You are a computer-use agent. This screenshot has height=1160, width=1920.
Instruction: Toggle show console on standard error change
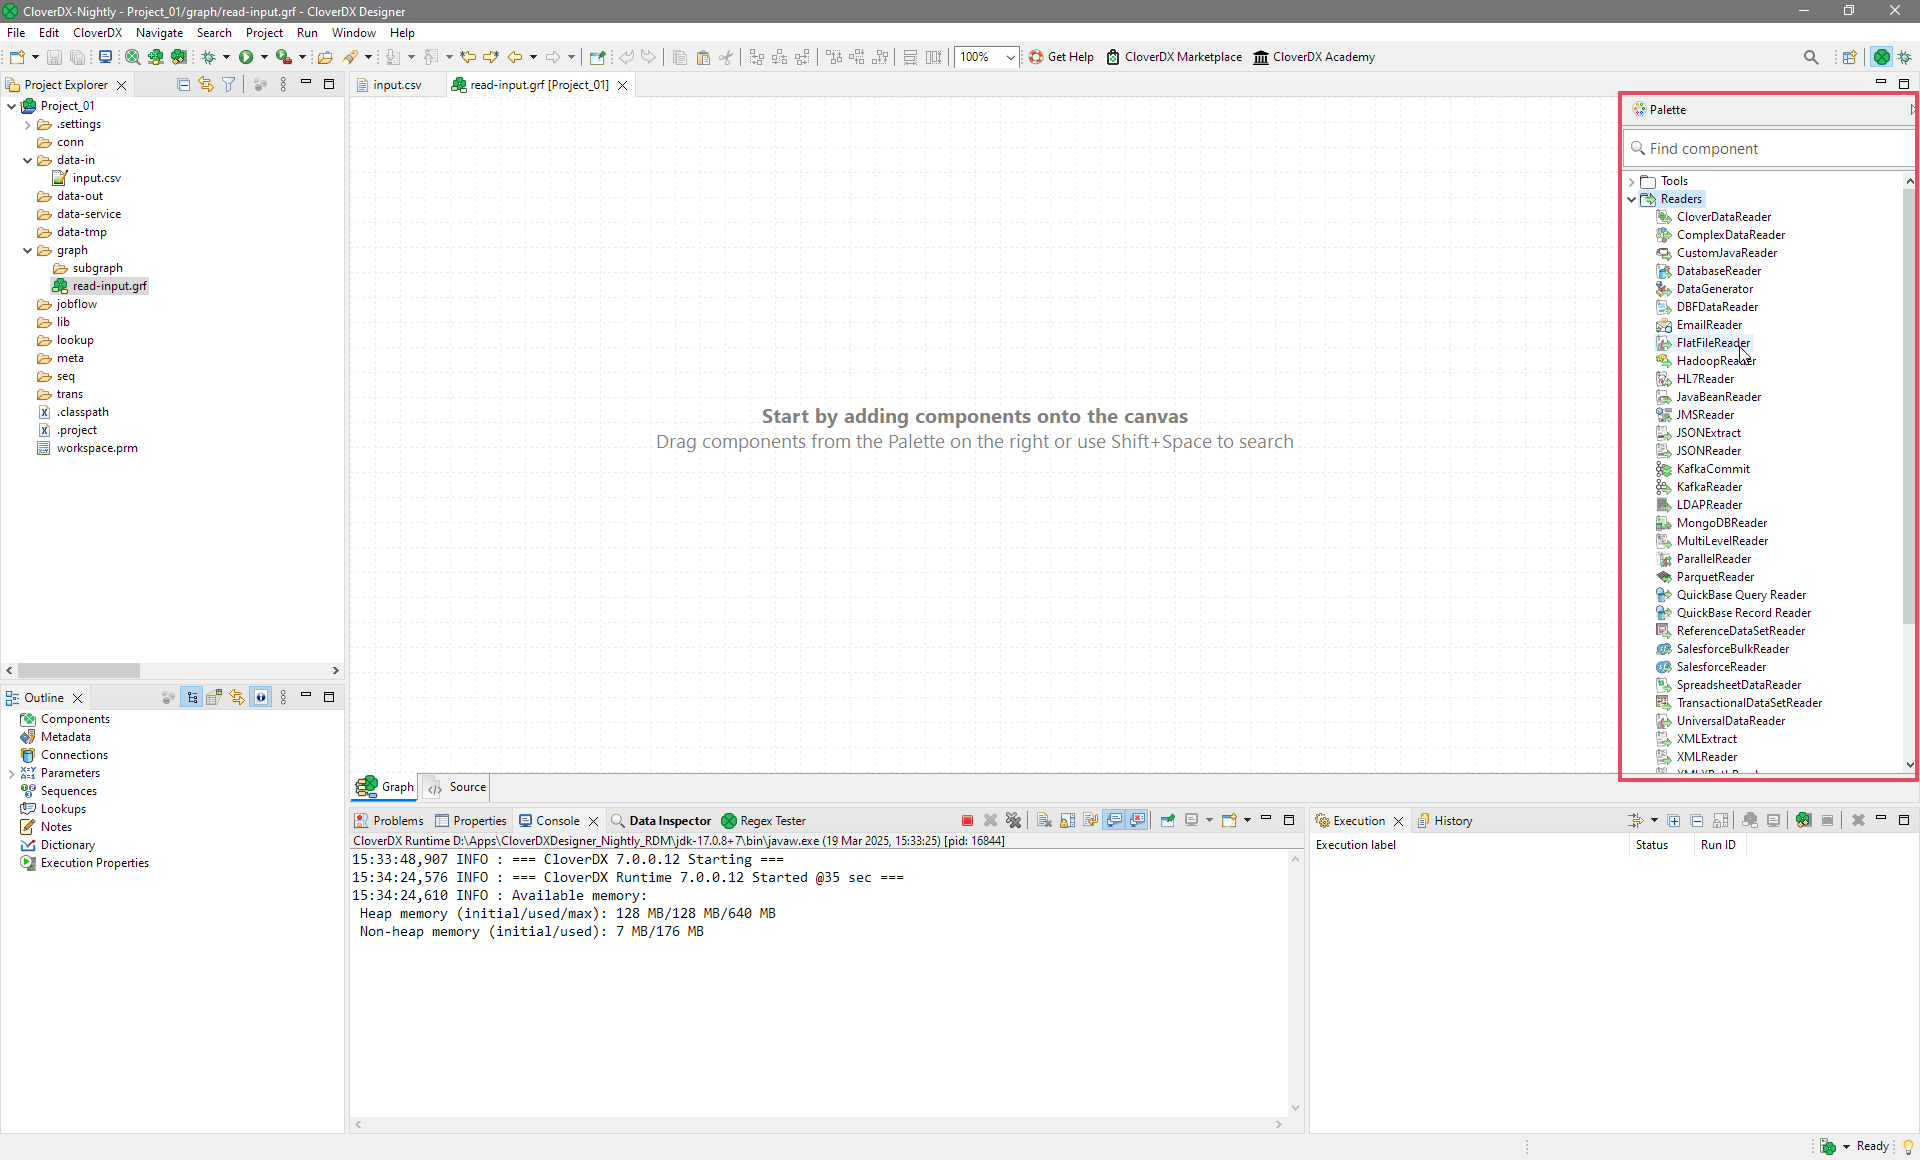point(1138,820)
